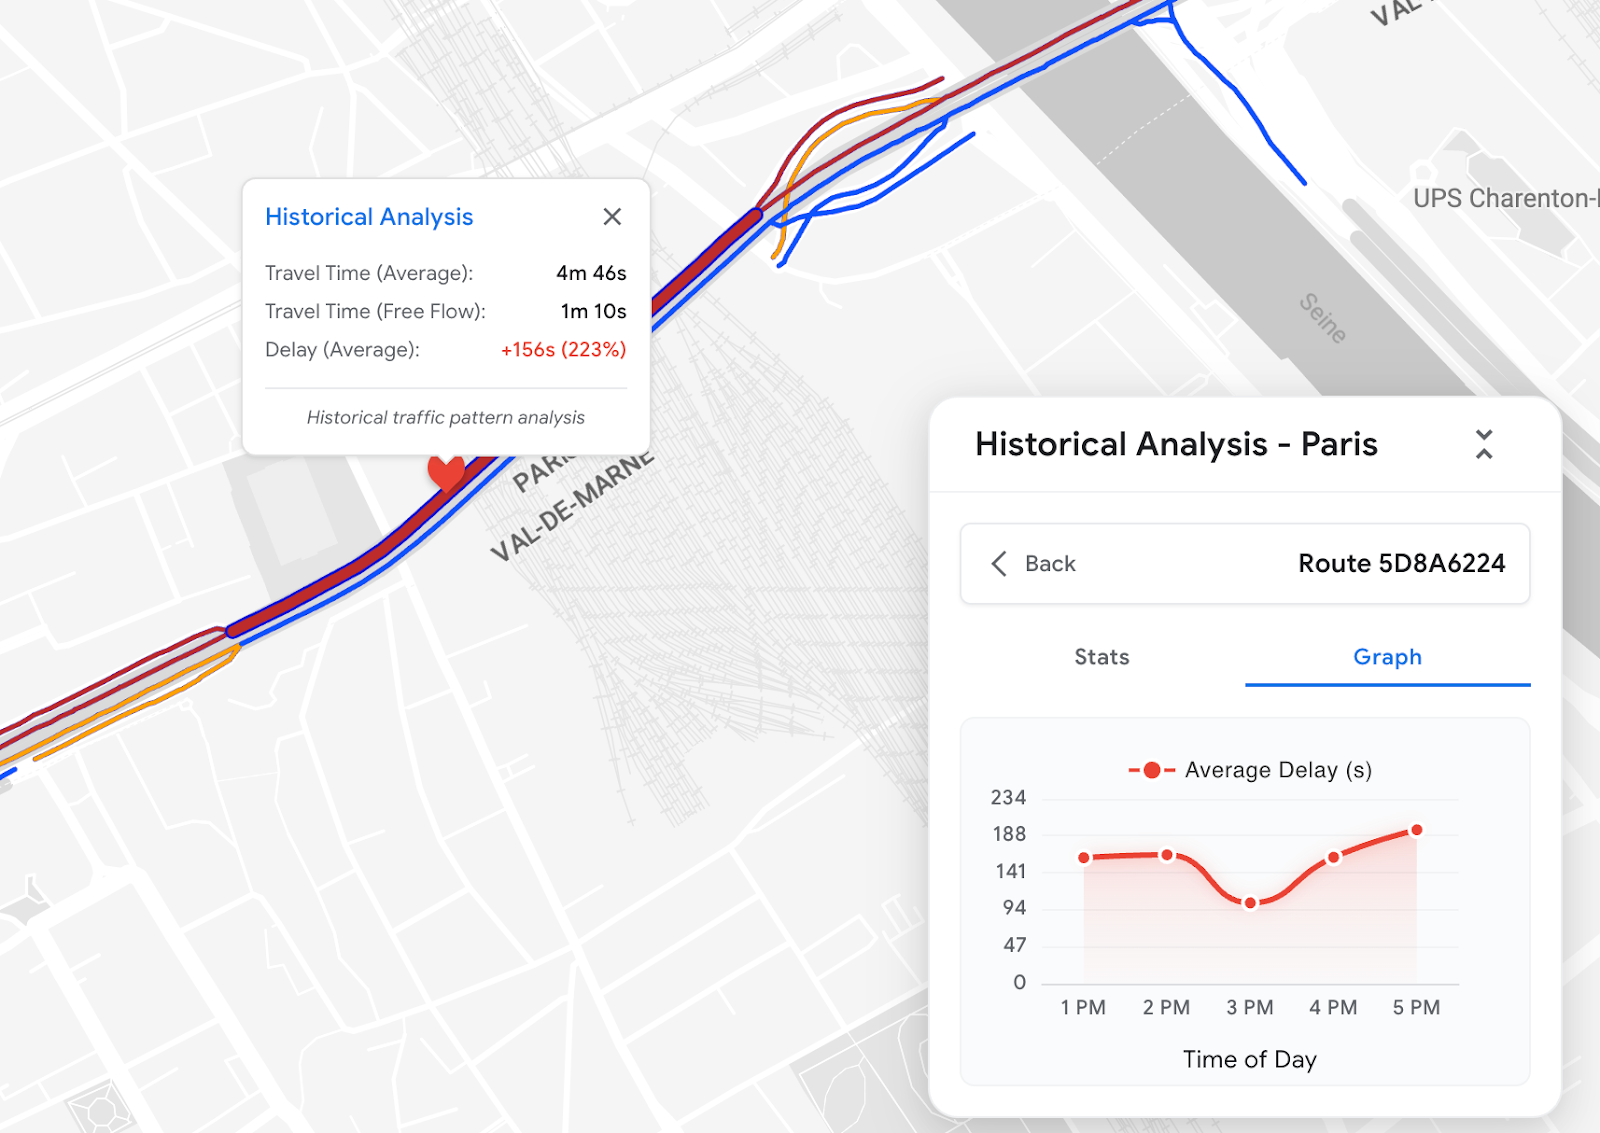Click the back arrow chevron in the route panel
The image size is (1600, 1133).
998,563
